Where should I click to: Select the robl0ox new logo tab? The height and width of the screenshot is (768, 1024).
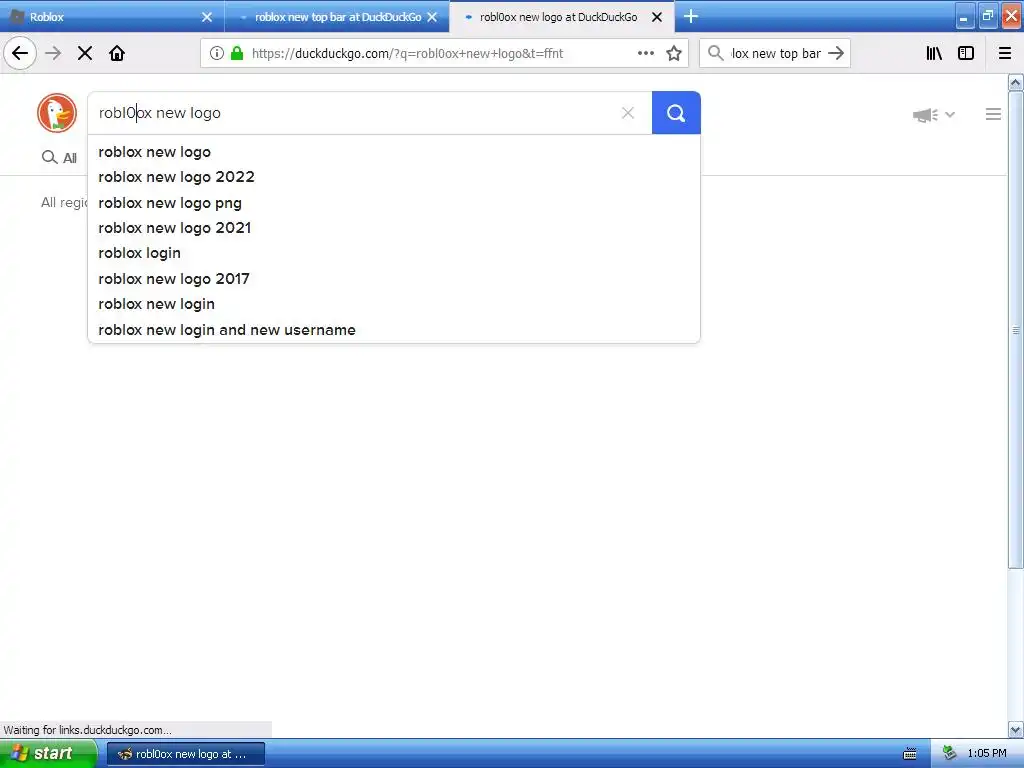pos(562,17)
